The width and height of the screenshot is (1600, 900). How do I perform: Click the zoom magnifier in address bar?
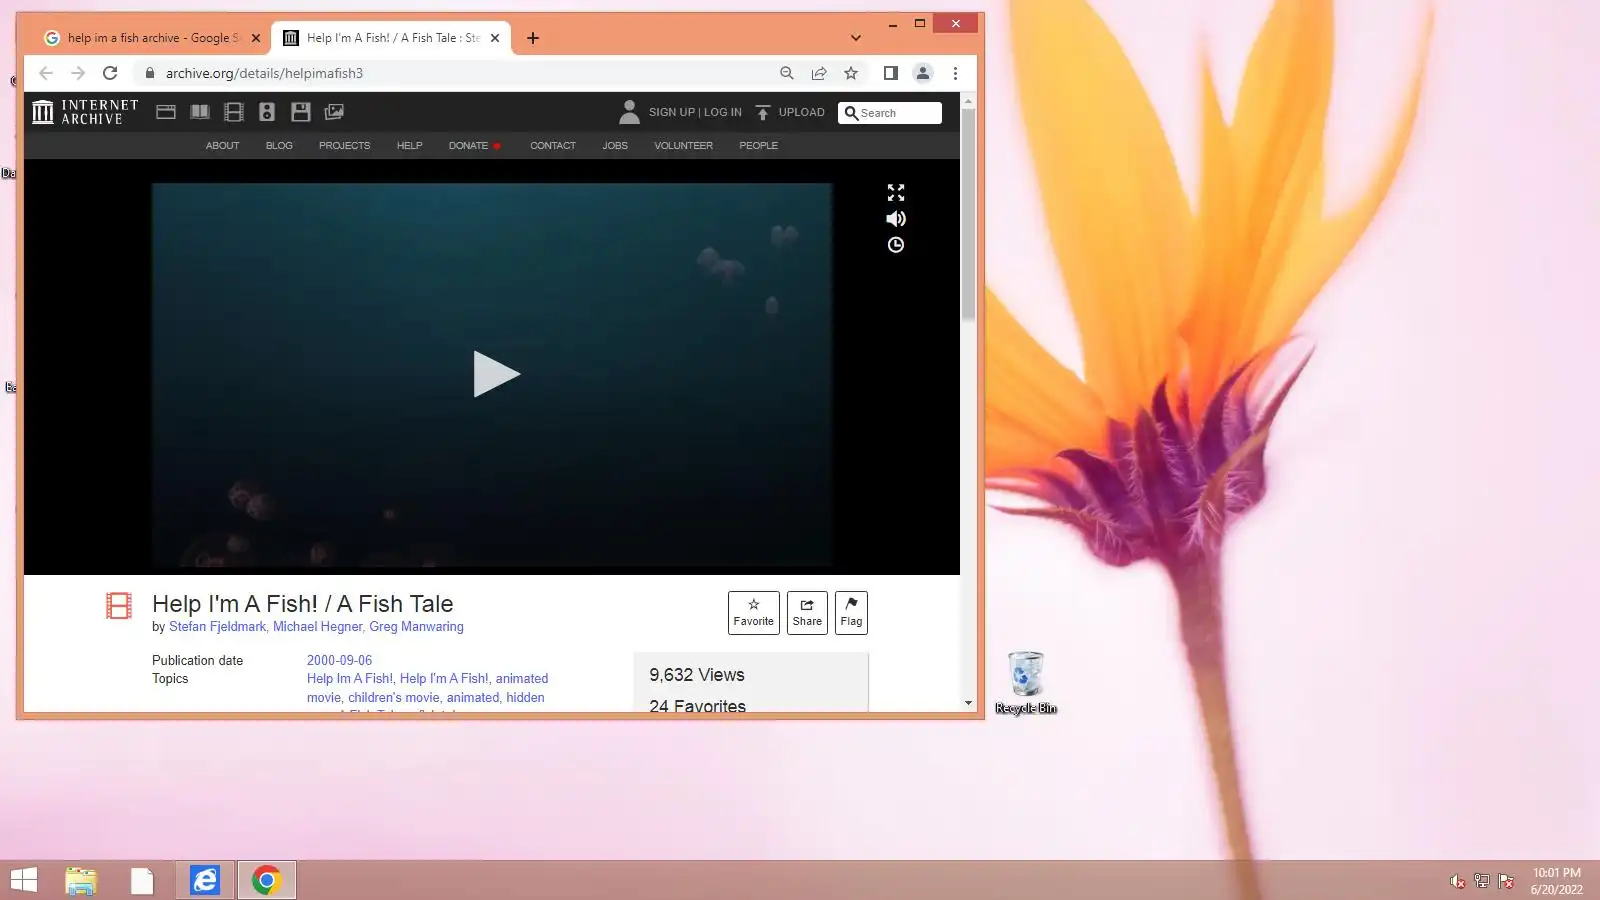coord(787,73)
